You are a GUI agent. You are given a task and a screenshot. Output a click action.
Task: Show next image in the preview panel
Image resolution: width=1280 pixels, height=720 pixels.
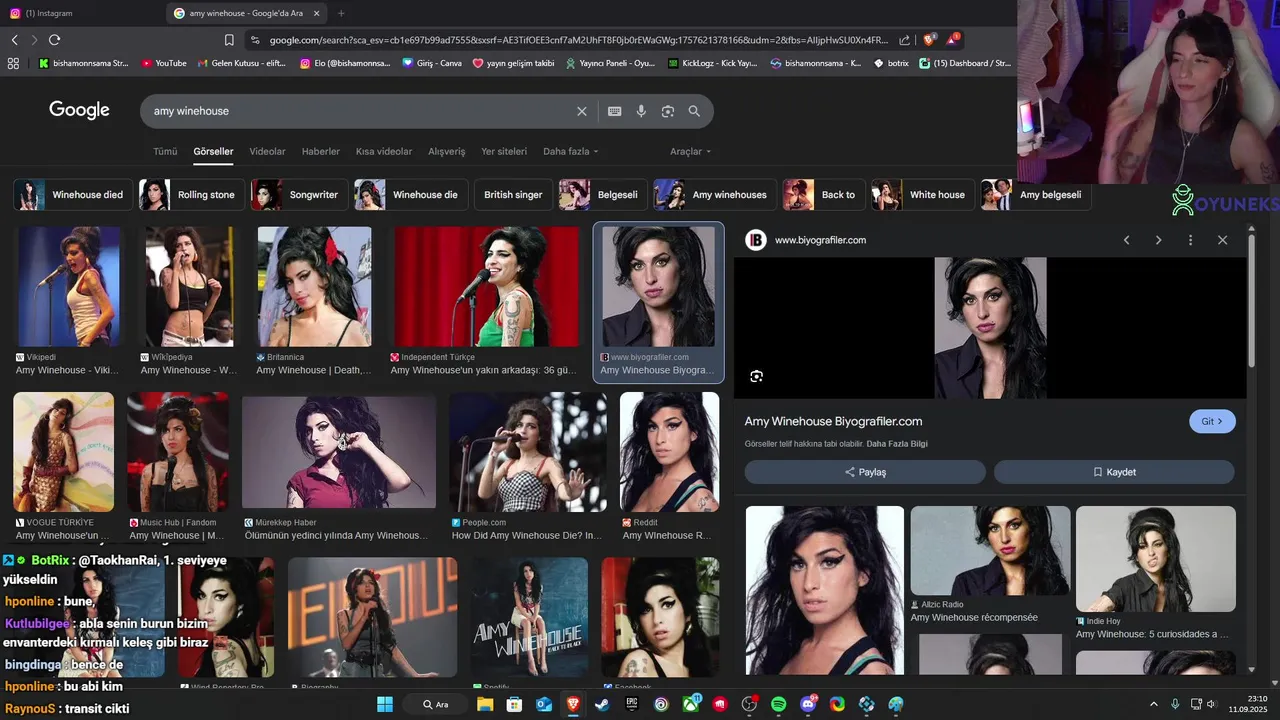(x=1158, y=240)
